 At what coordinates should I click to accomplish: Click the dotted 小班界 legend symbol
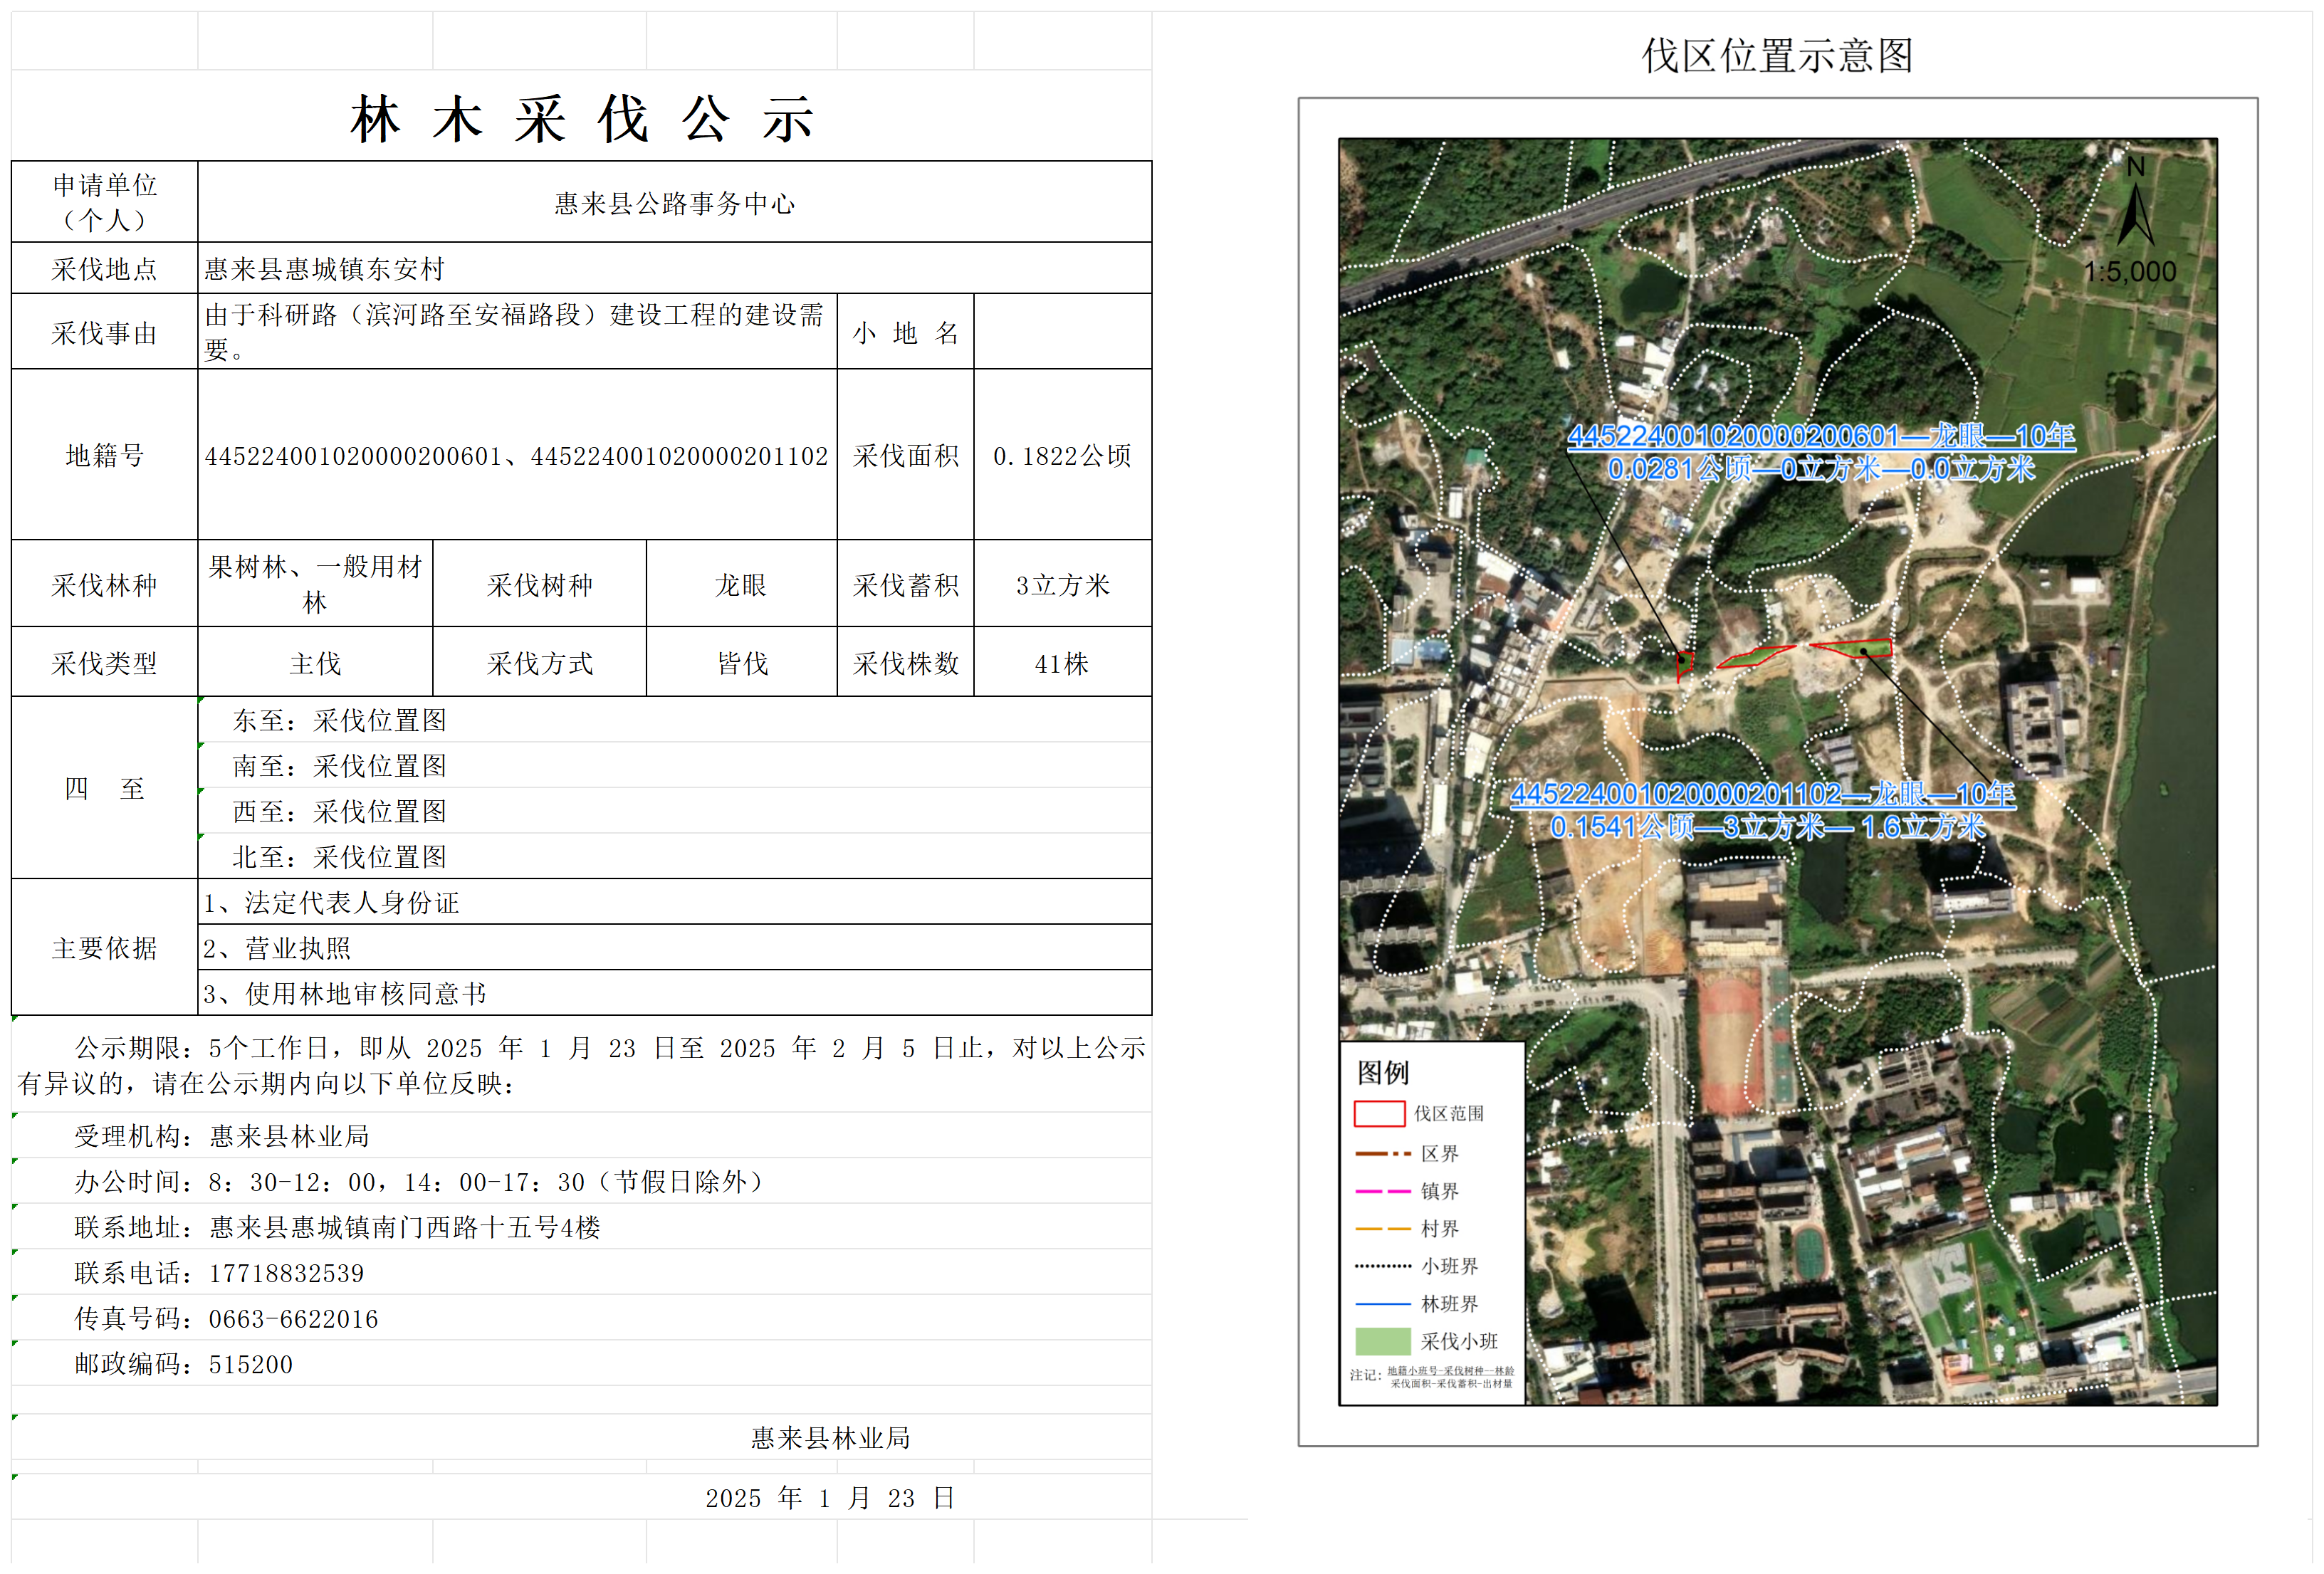pyautogui.click(x=1383, y=1266)
